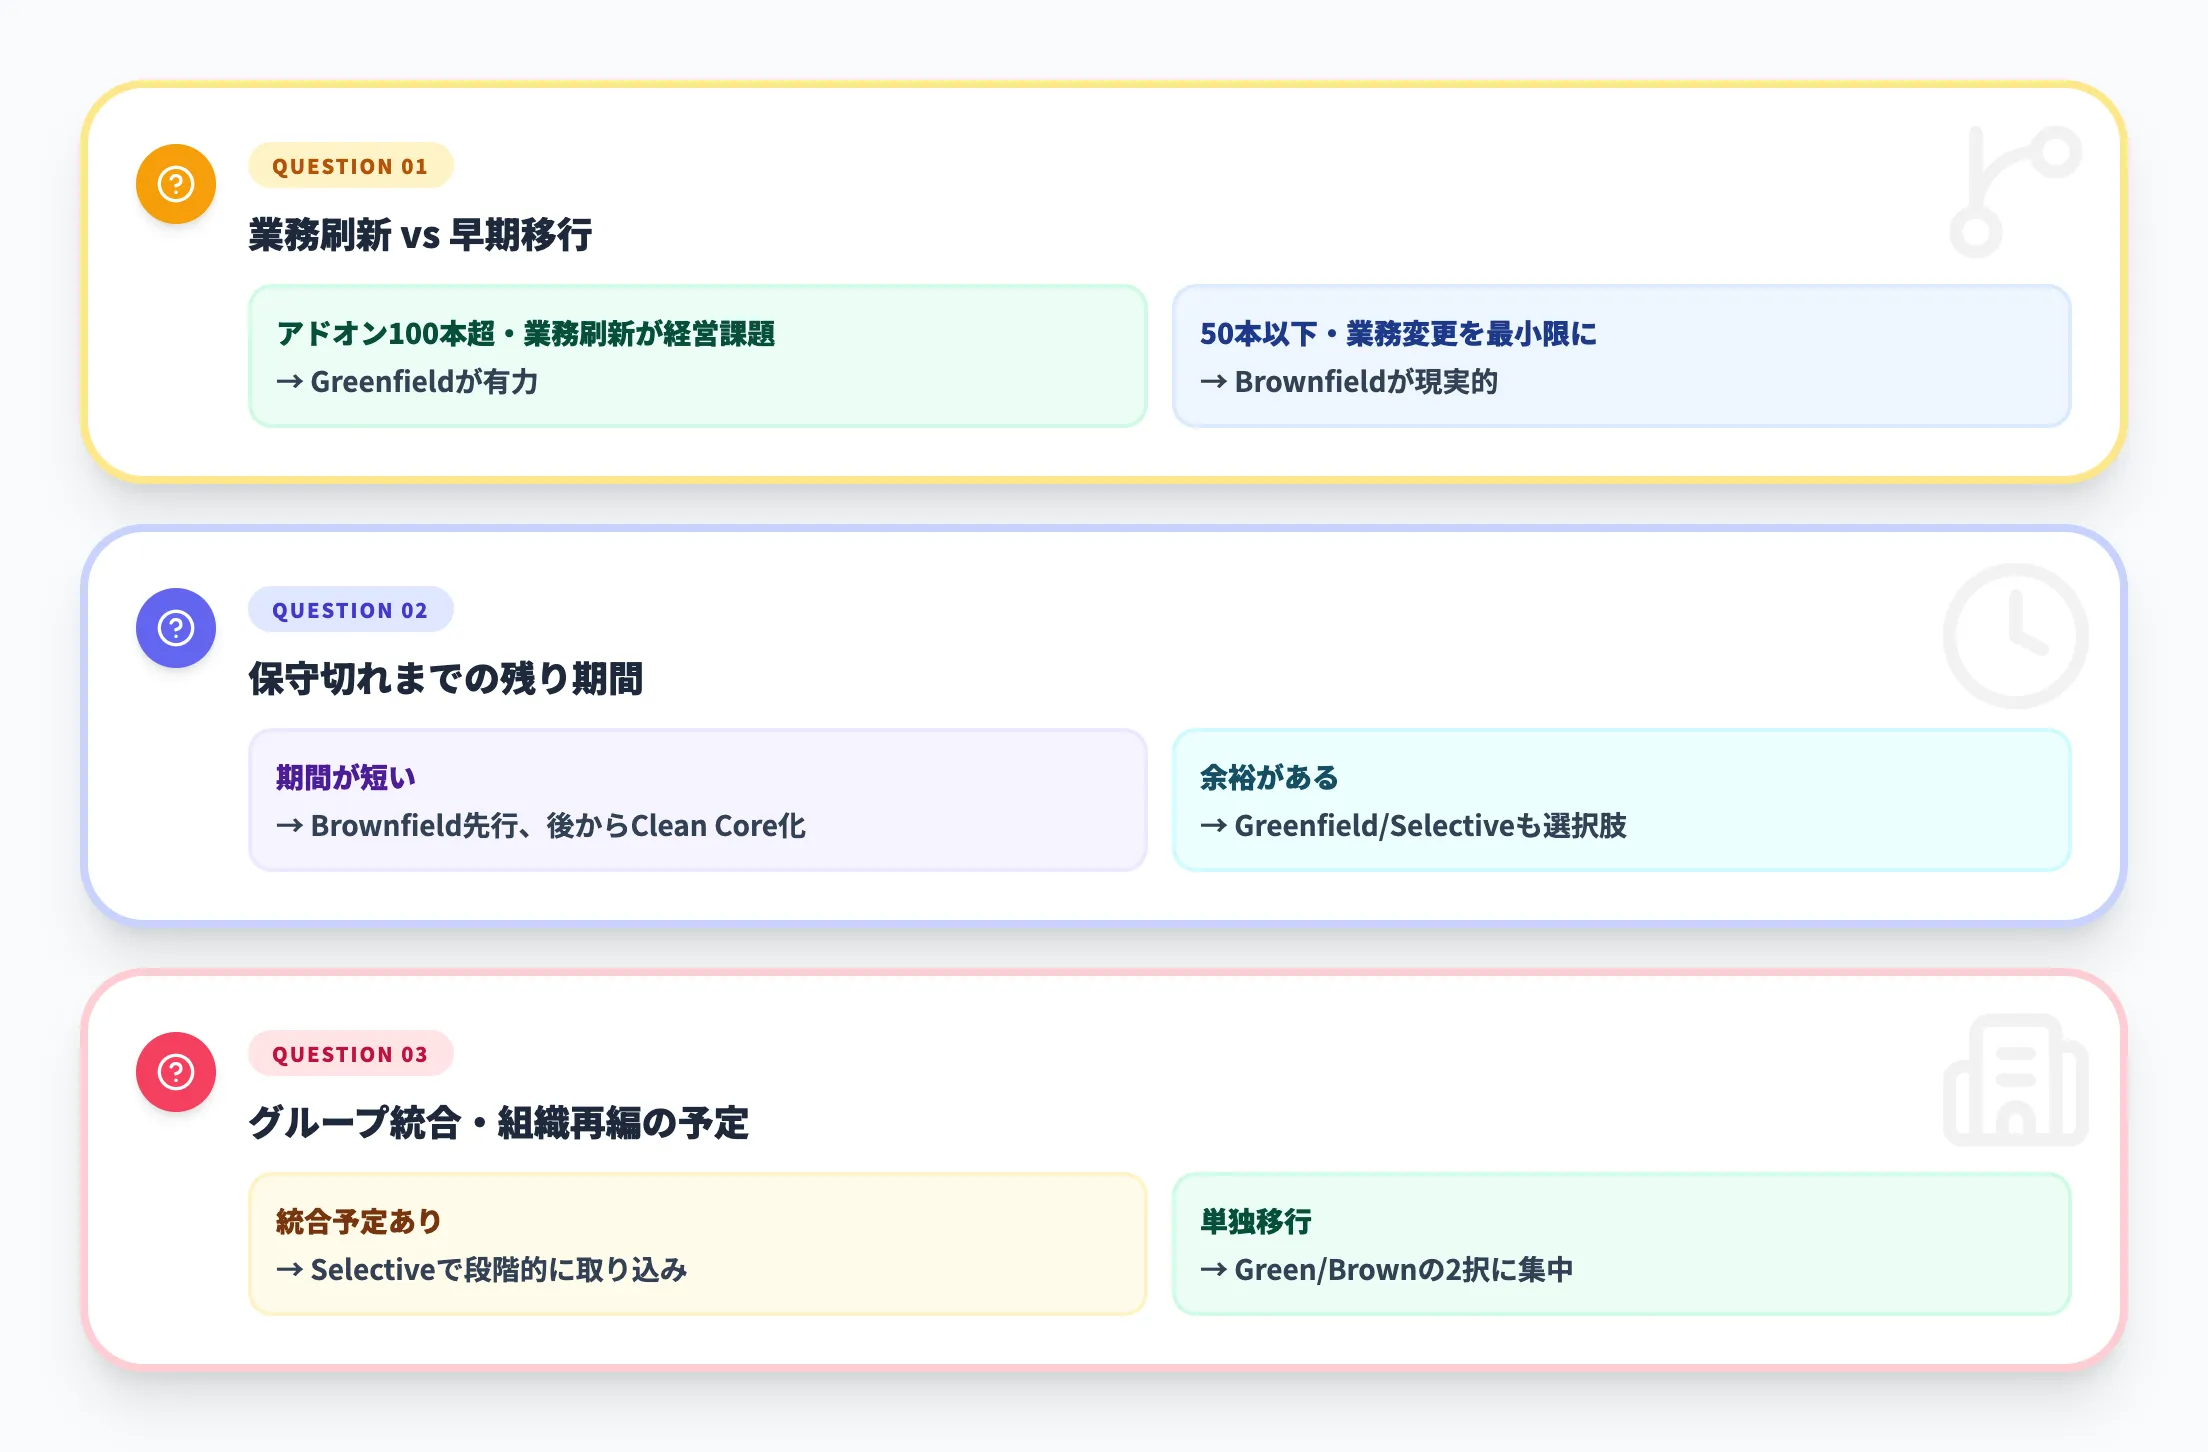
Task: Open the 保守切れまでの残り期間 section
Action: (x=447, y=678)
